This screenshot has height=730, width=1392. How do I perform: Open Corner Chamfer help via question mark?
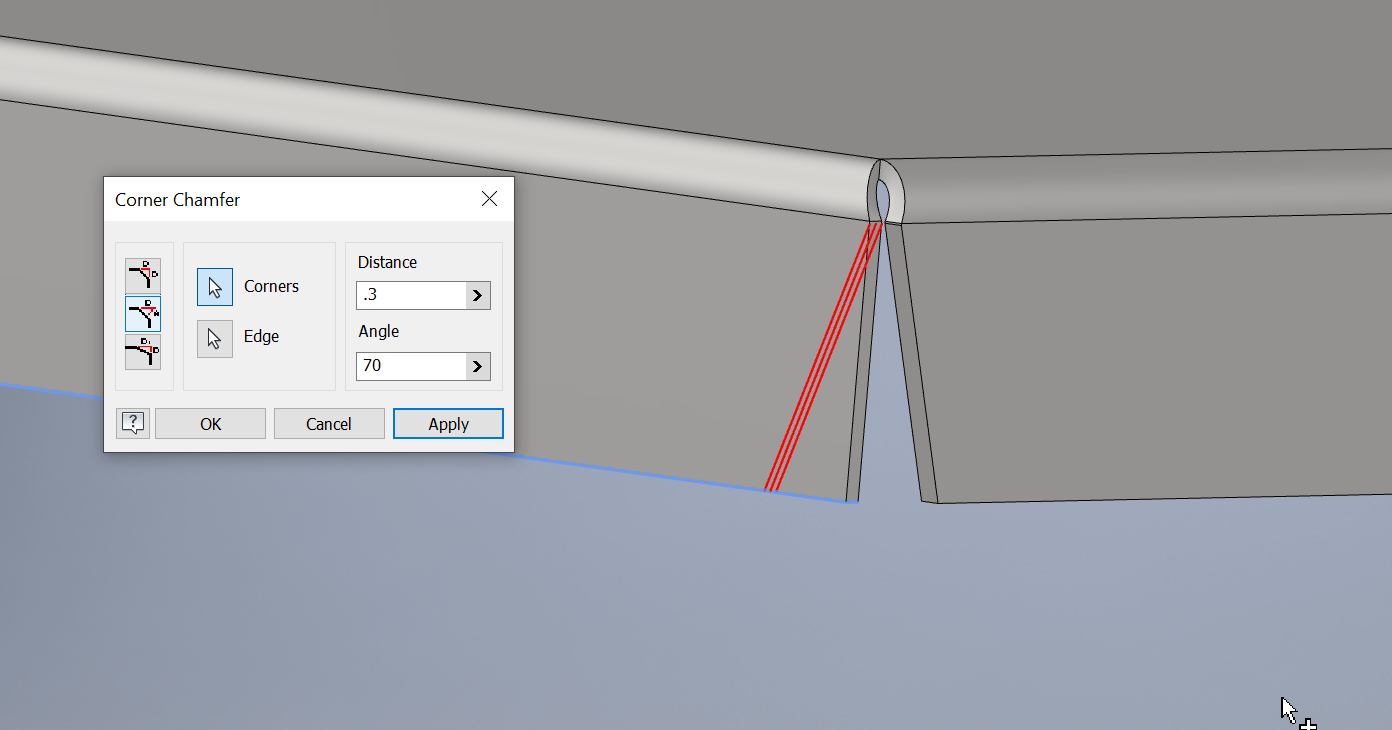click(x=132, y=423)
